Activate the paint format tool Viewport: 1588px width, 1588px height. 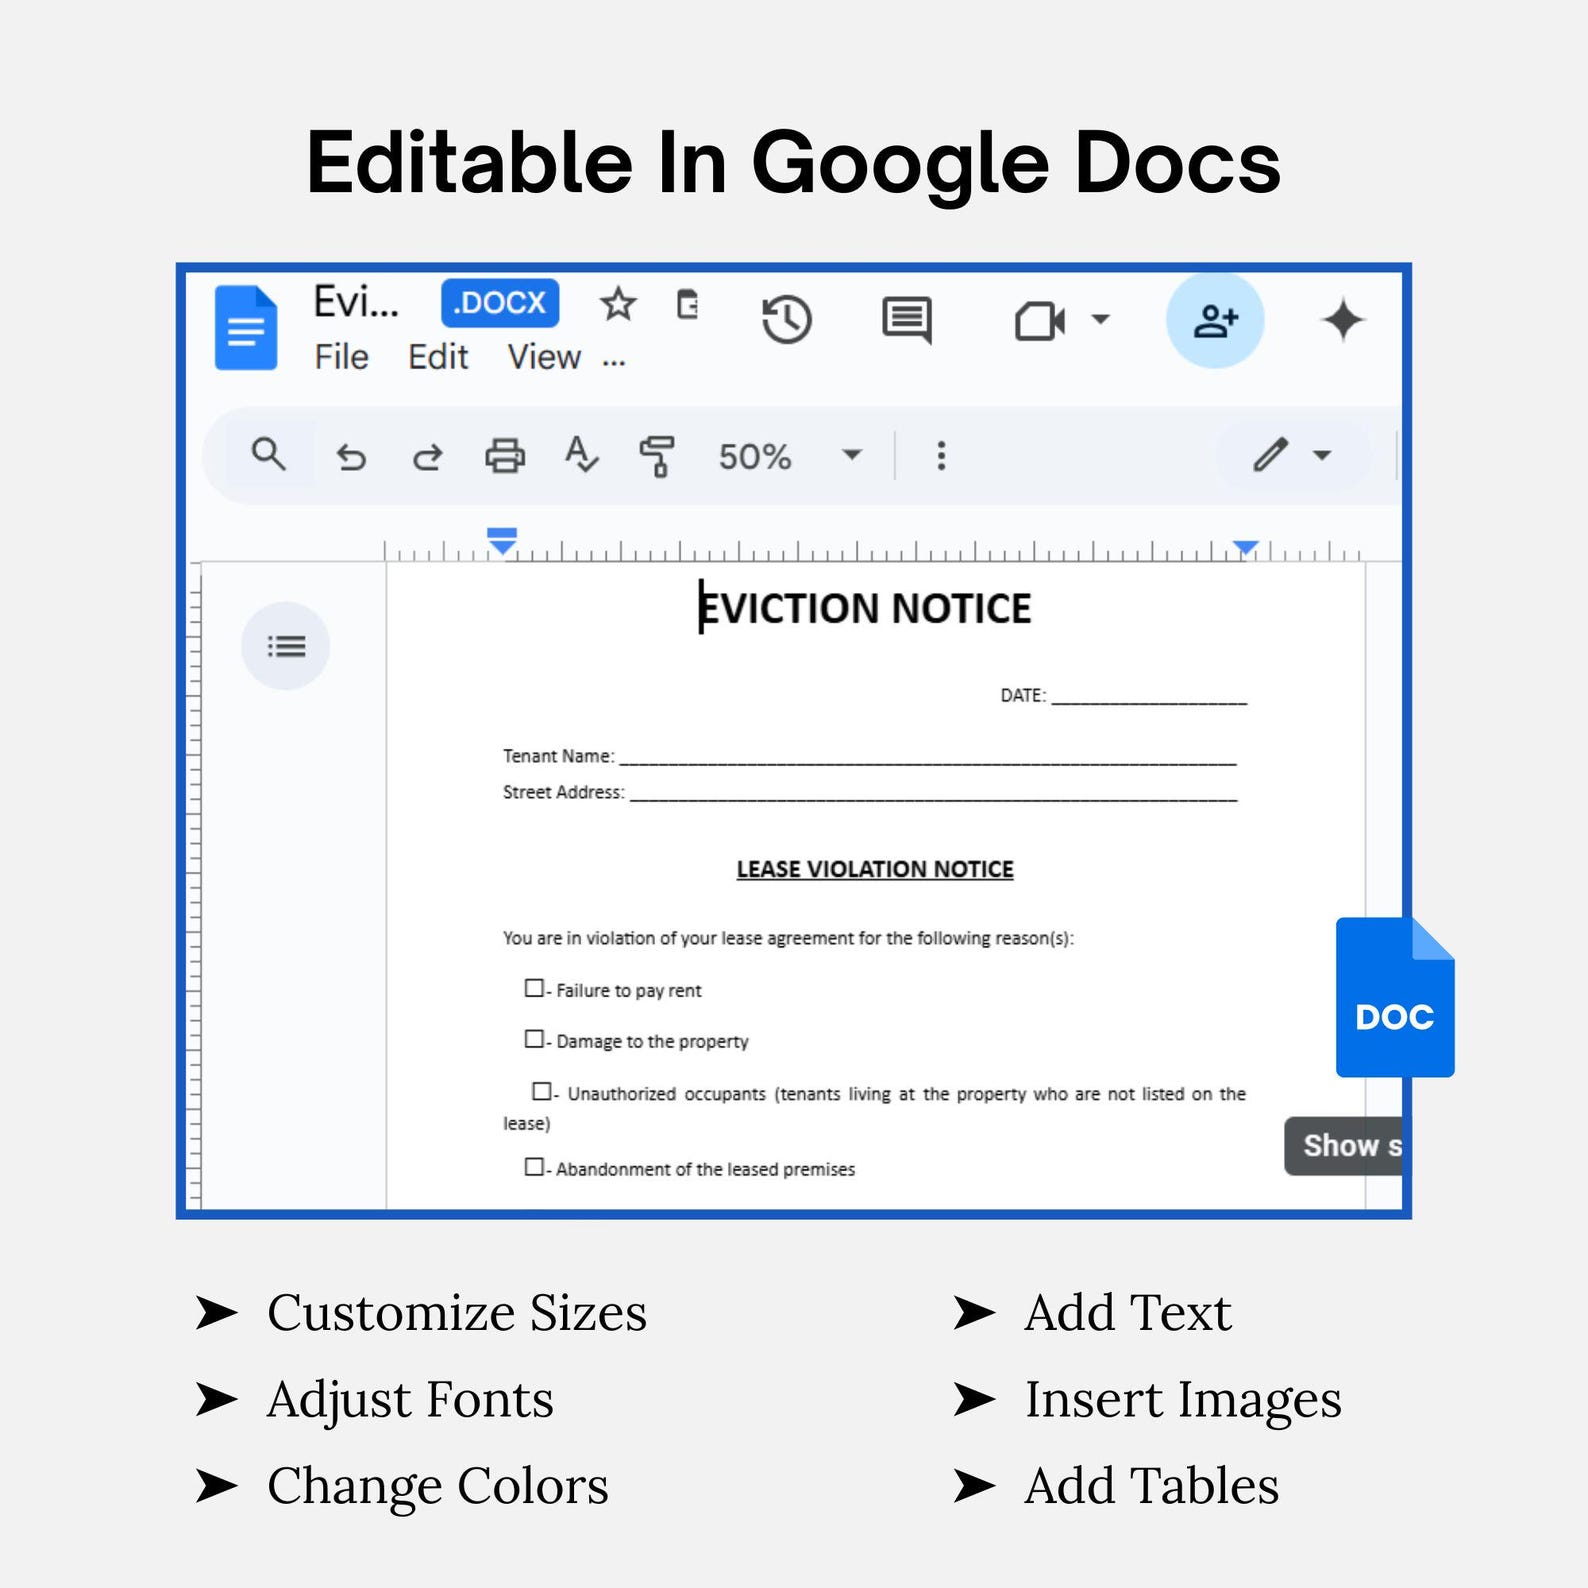click(657, 456)
